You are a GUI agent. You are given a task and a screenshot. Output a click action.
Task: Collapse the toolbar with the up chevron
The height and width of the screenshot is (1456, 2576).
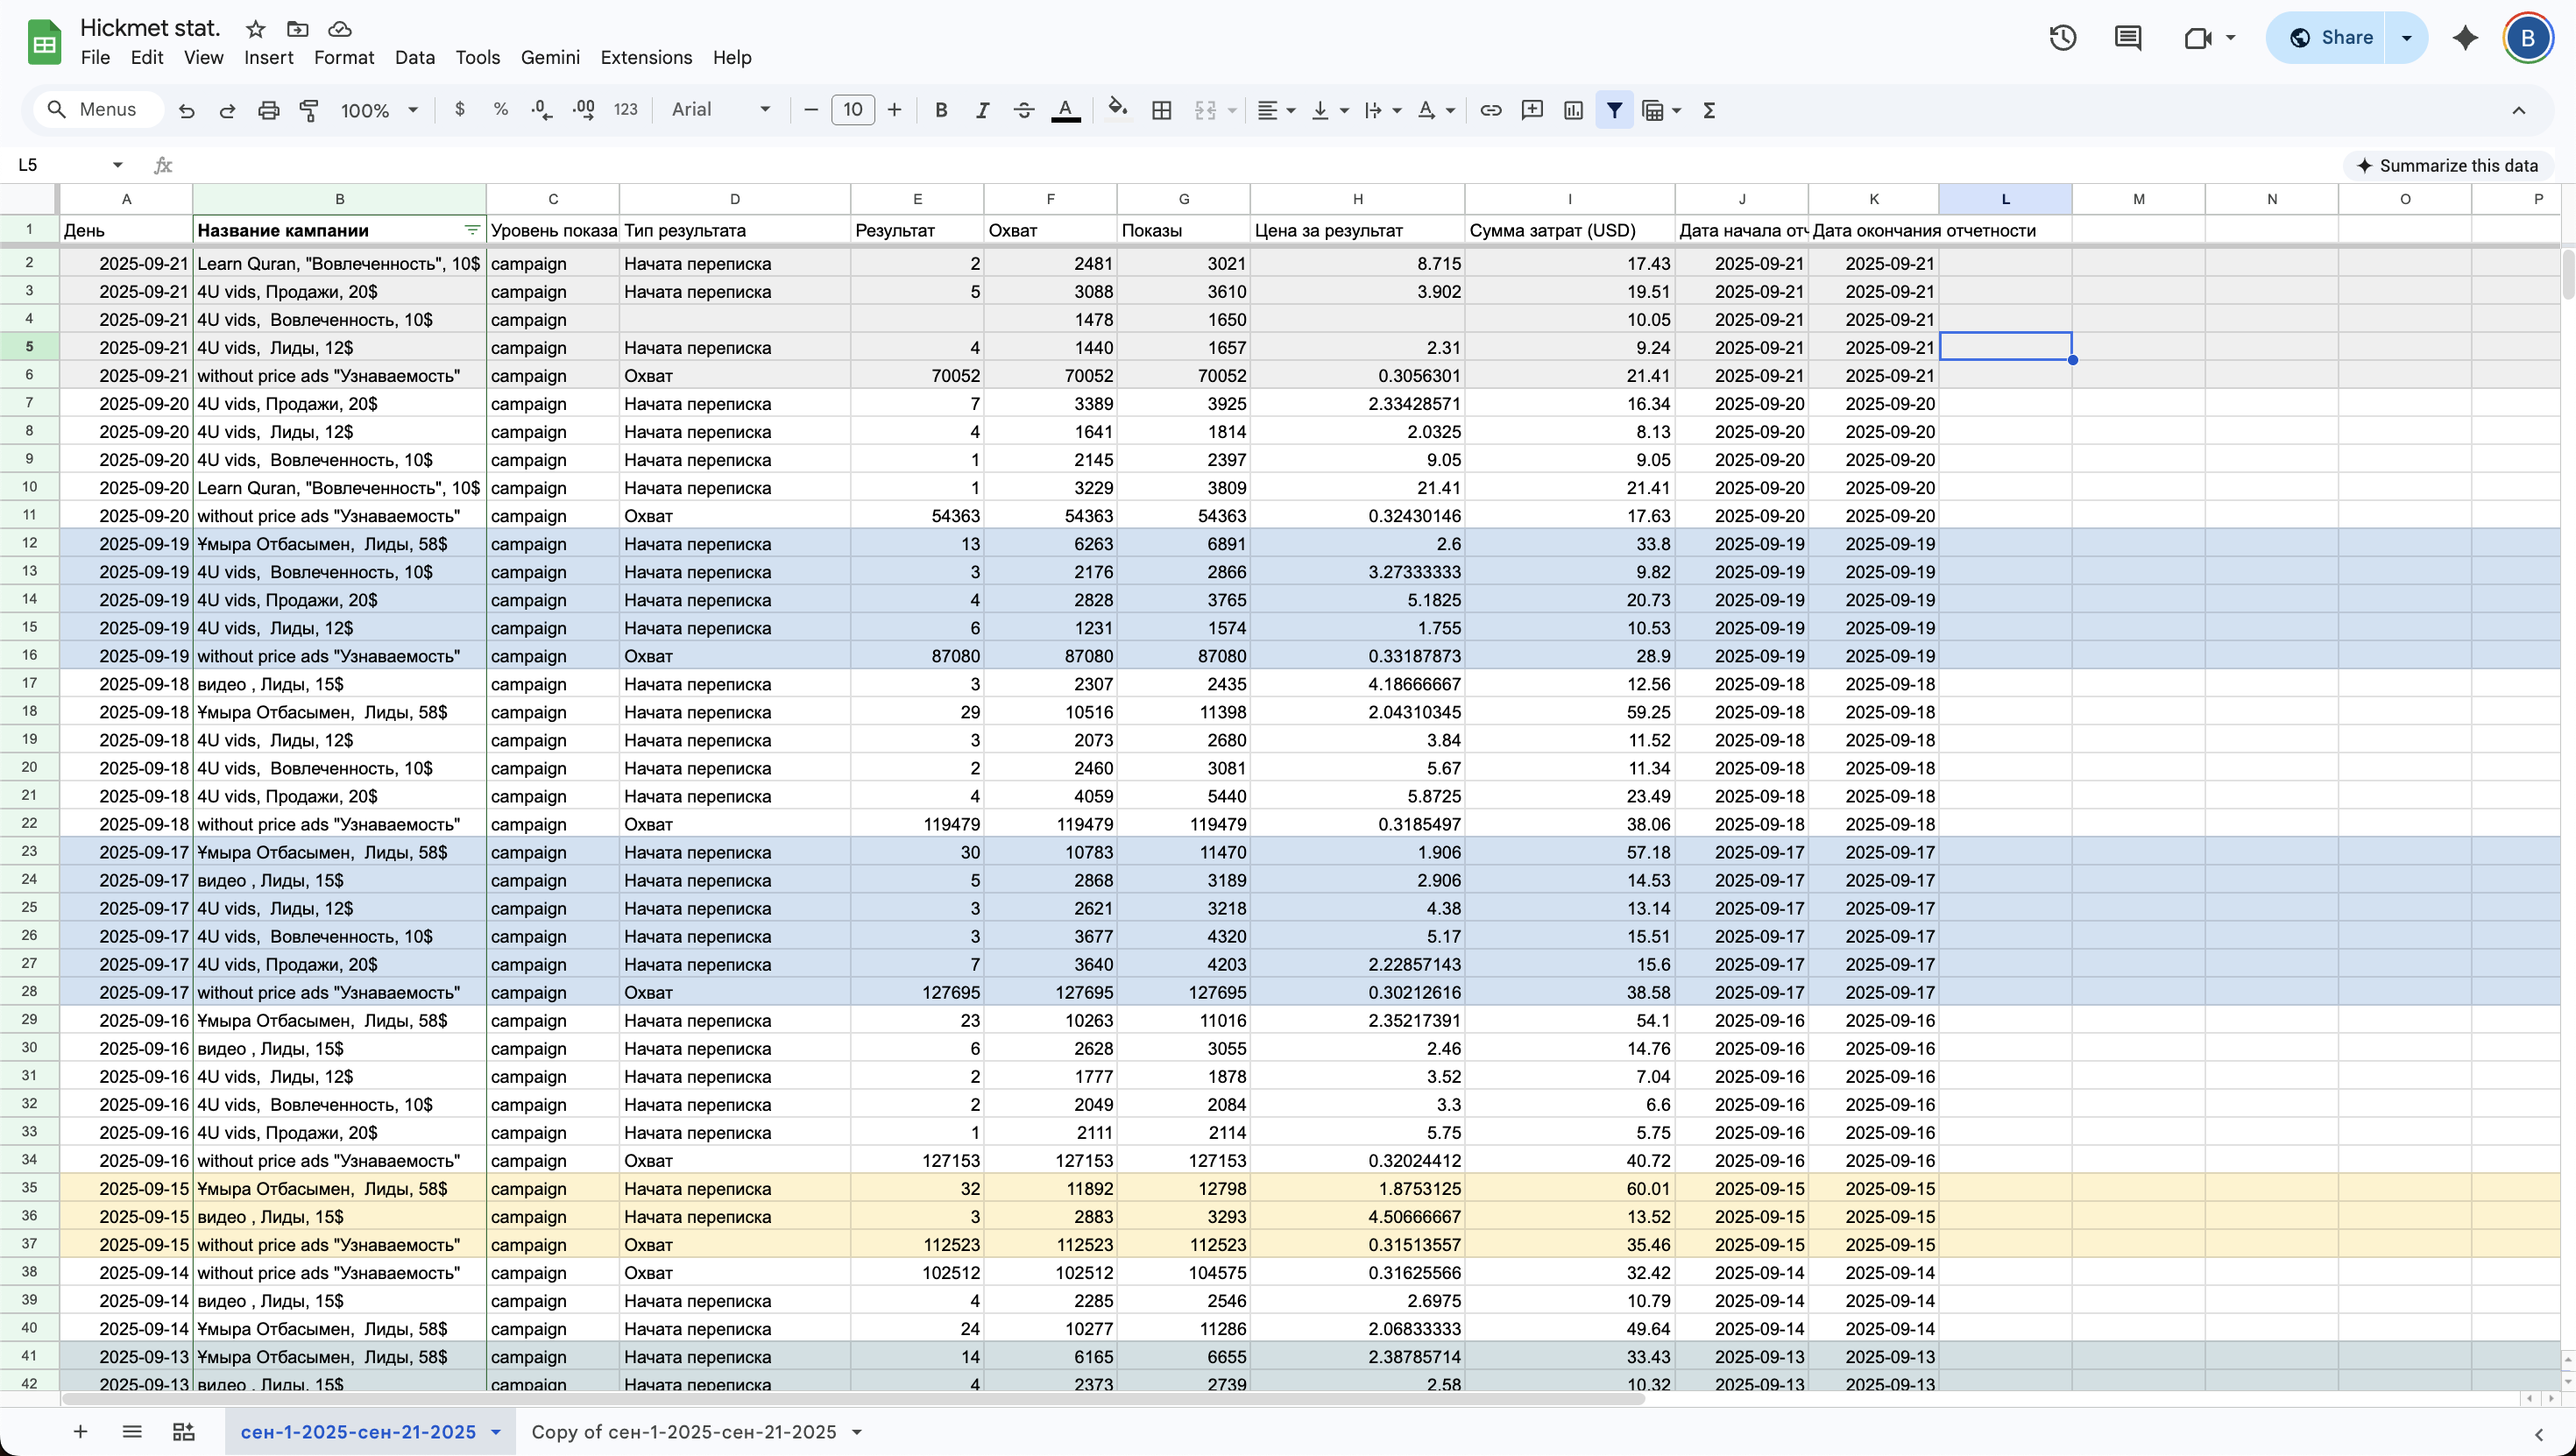2518,110
